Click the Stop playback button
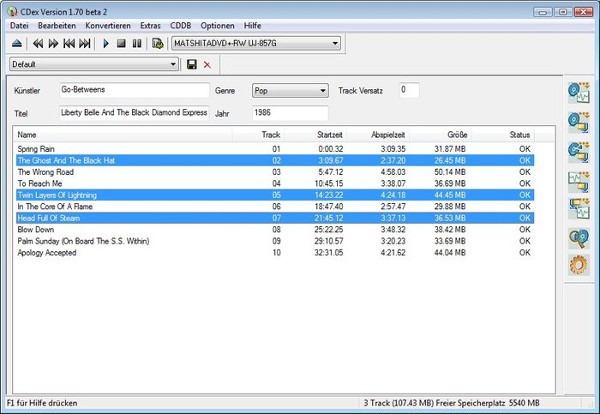The image size is (600, 414). [121, 44]
